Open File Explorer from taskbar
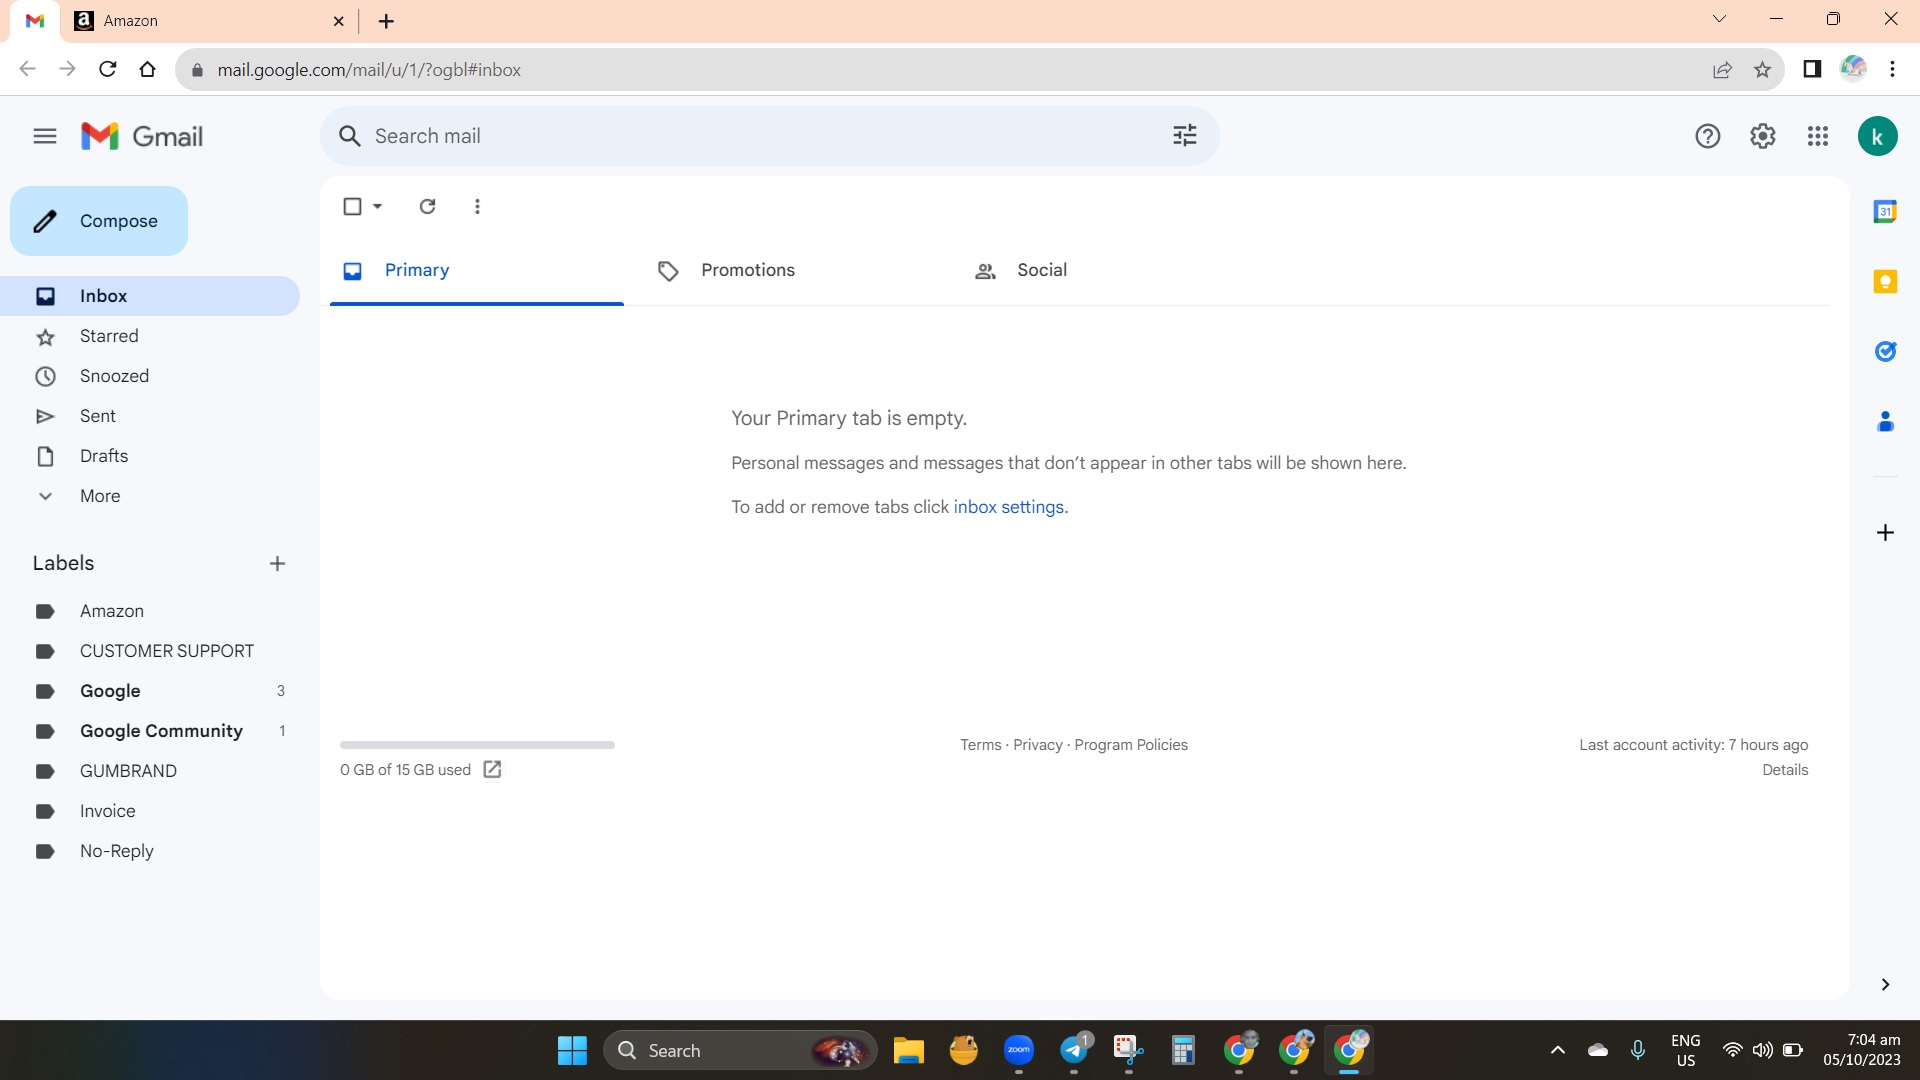1920x1080 pixels. pyautogui.click(x=908, y=1050)
